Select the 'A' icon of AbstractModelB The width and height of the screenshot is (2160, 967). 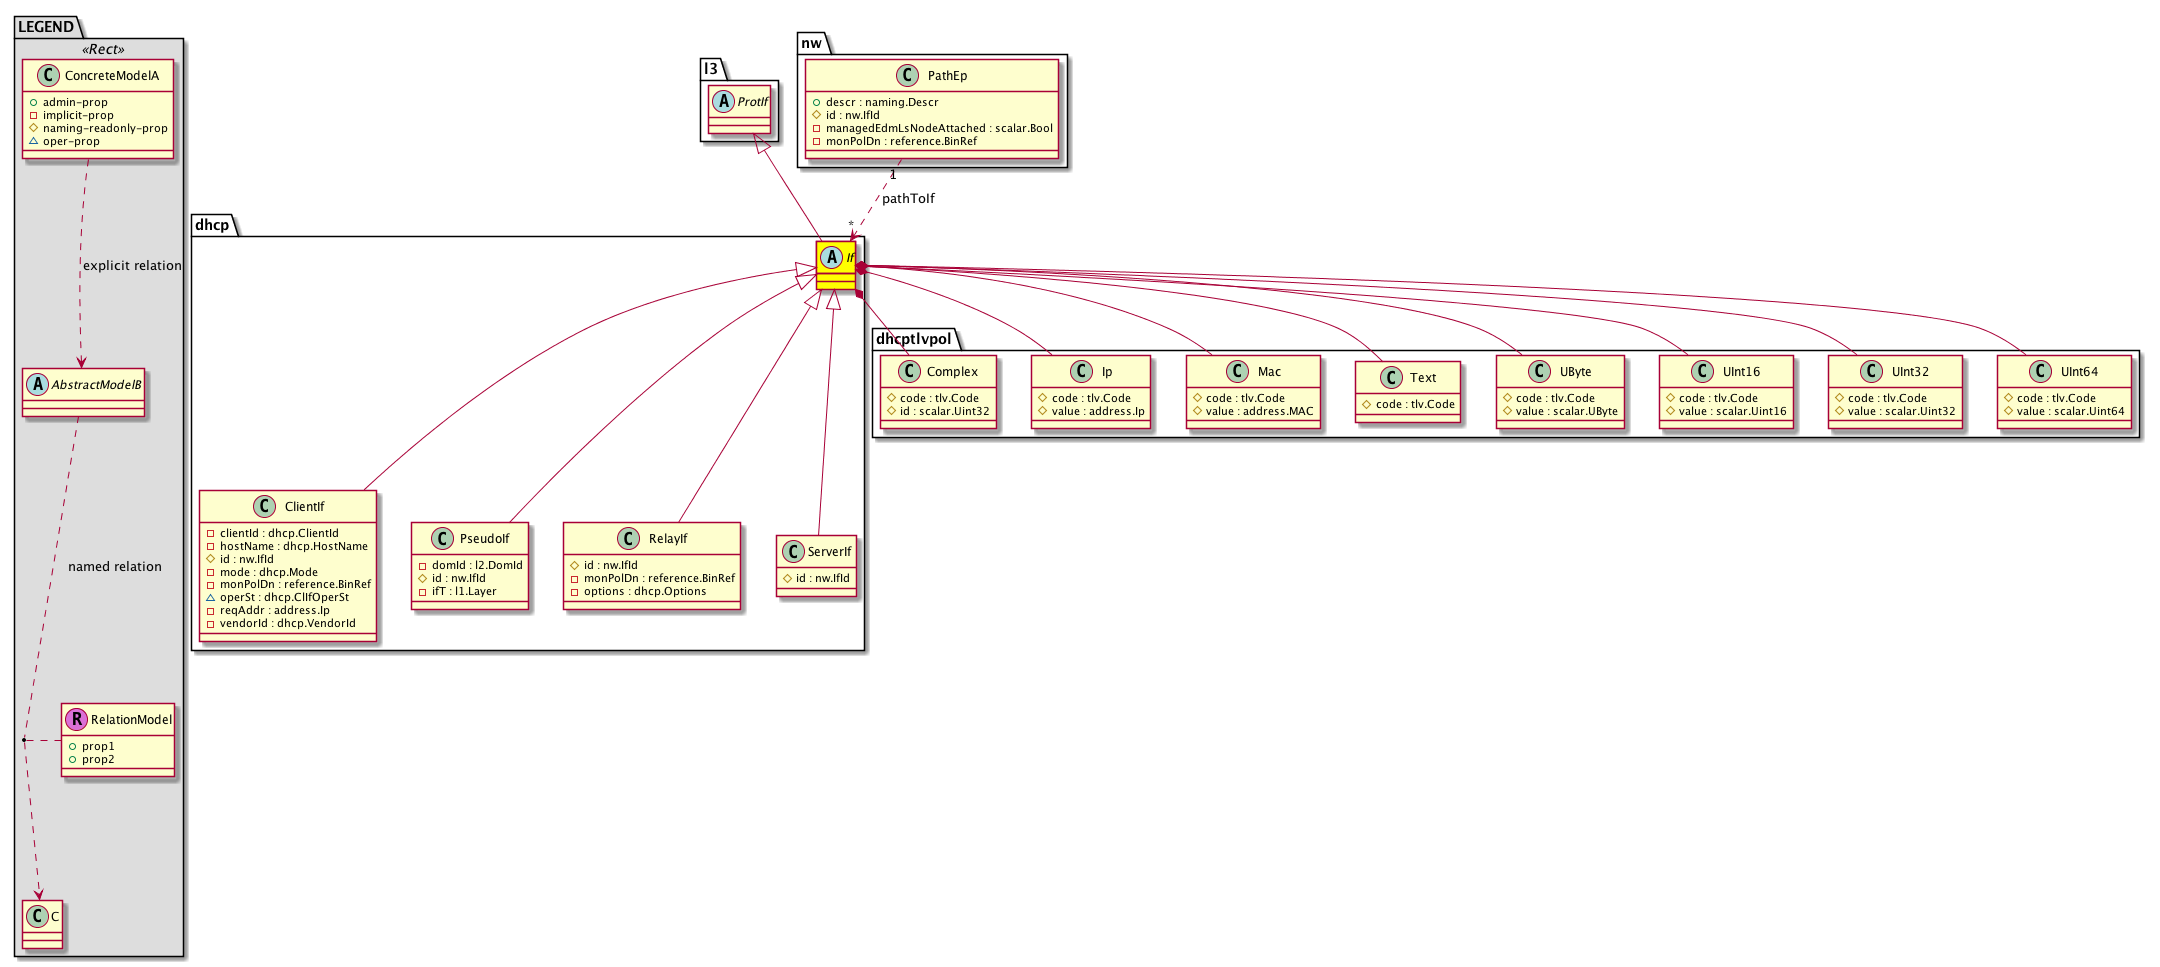[37, 384]
